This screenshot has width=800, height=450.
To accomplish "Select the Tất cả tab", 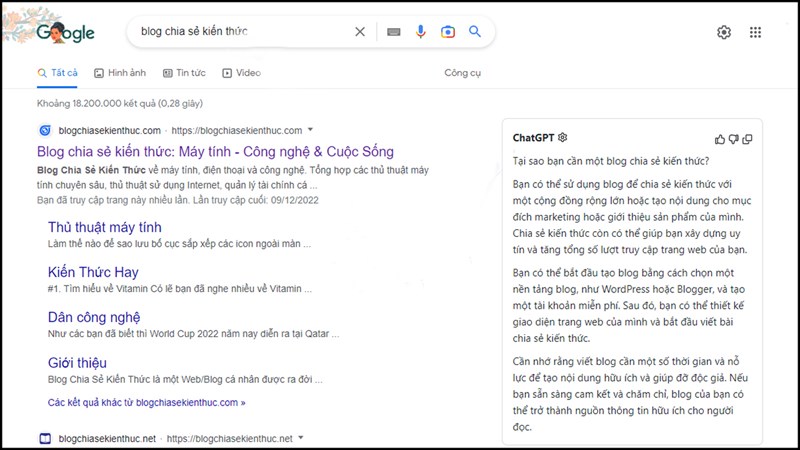I will coord(58,73).
